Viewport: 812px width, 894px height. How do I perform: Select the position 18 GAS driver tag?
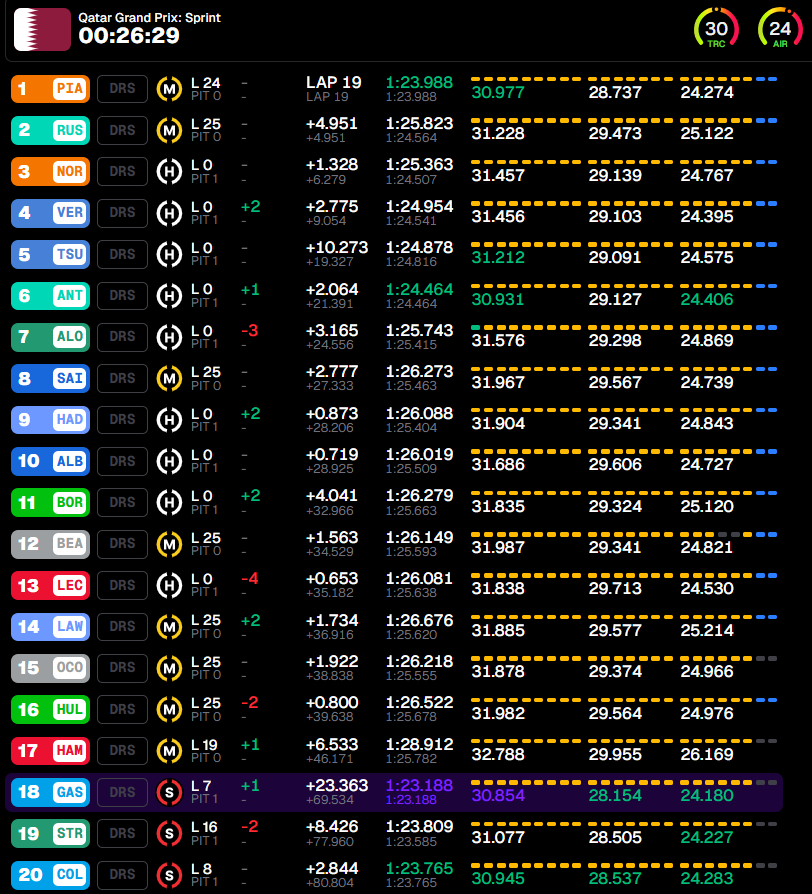[50, 792]
